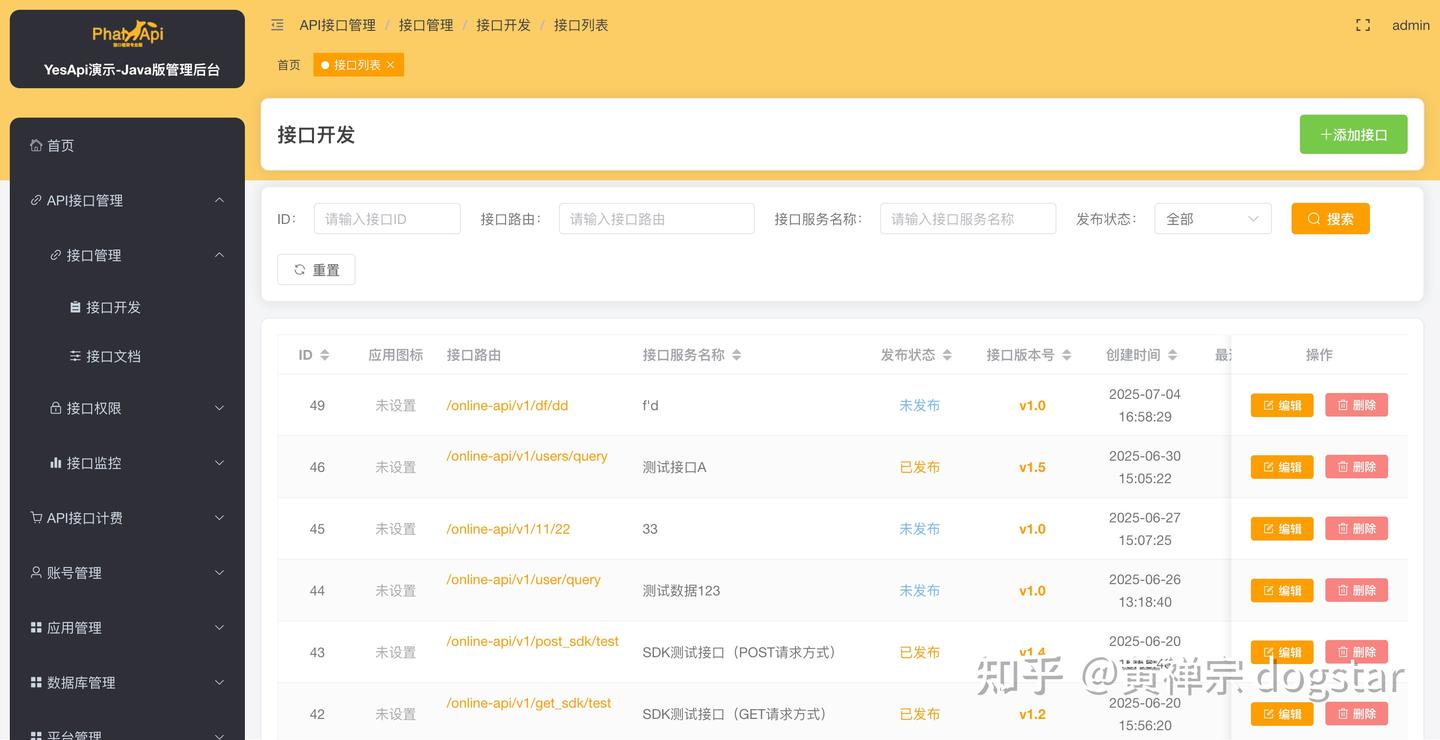This screenshot has width=1440, height=740.
Task: Enter fullscreen using the top-right icon
Action: tap(1362, 25)
